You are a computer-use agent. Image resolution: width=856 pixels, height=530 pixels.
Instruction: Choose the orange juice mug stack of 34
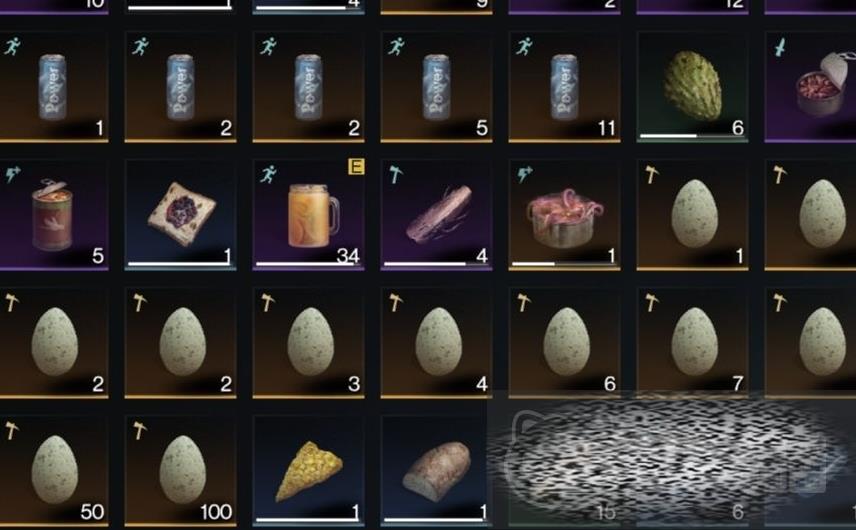[x=308, y=215]
